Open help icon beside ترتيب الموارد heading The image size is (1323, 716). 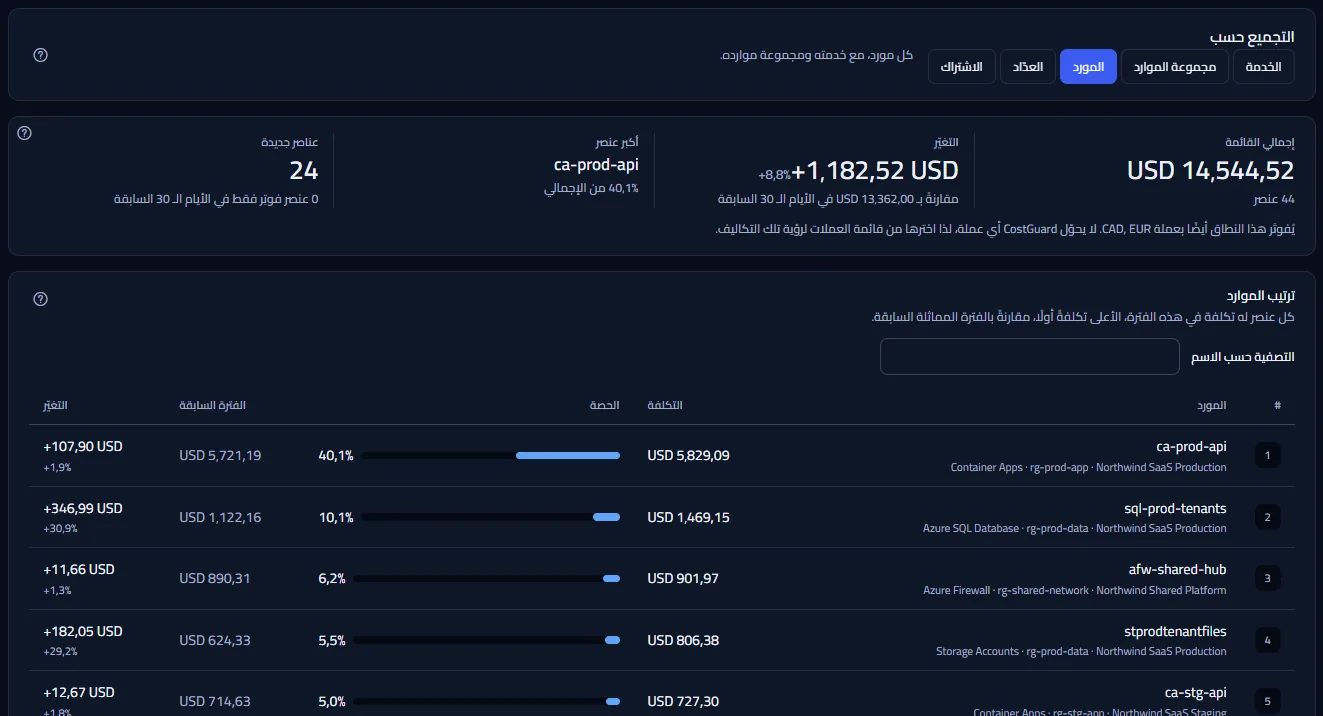41,299
